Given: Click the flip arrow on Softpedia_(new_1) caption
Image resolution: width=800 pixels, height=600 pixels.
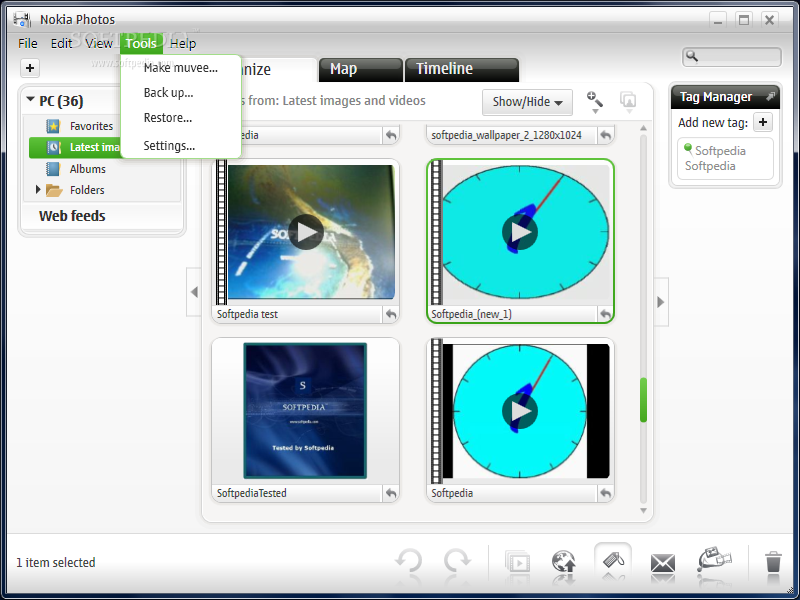Looking at the screenshot, I should point(605,314).
